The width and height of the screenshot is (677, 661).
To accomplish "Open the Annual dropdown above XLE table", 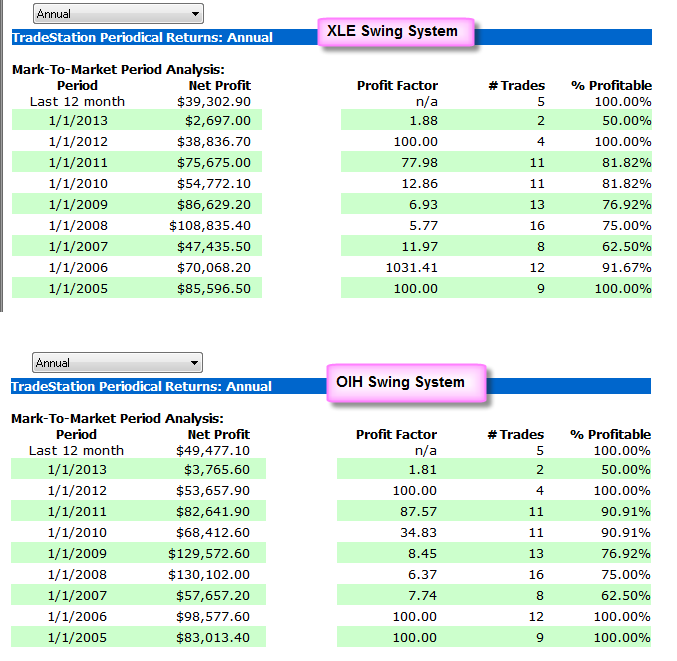I will pyautogui.click(x=118, y=14).
